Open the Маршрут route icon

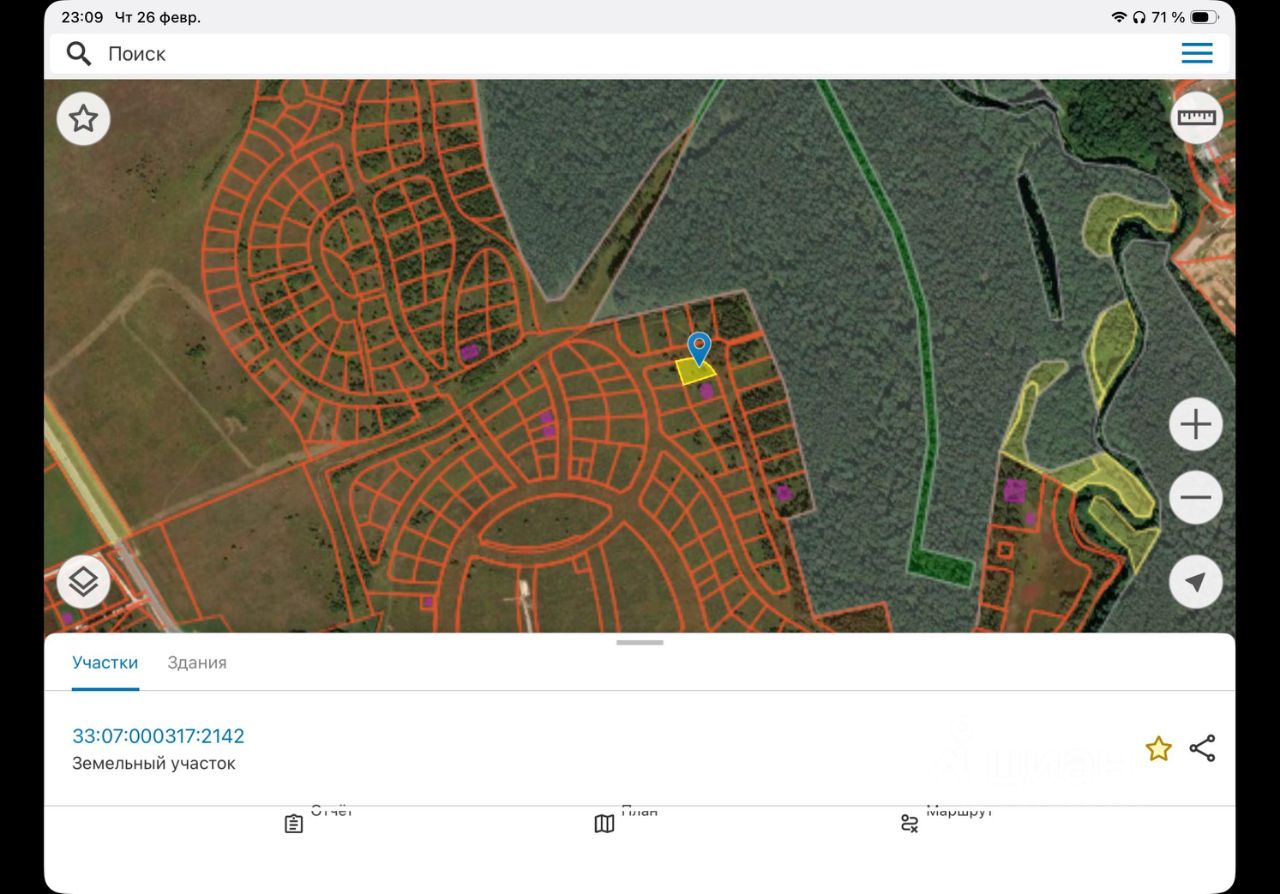909,823
